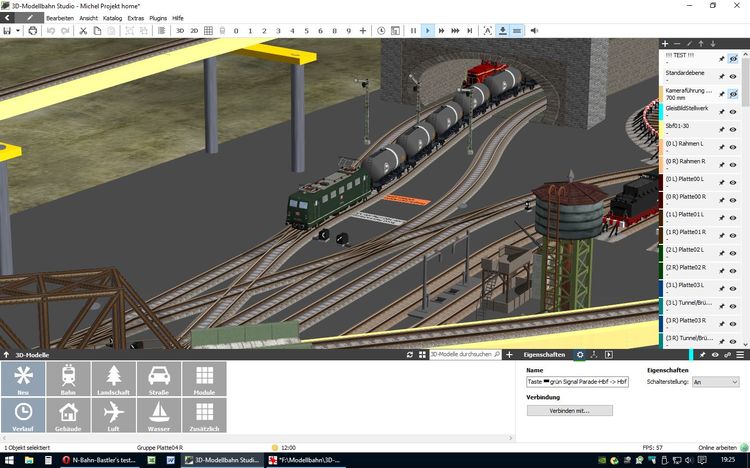
Task: Click the print icon in toolbar
Action: 33,31
